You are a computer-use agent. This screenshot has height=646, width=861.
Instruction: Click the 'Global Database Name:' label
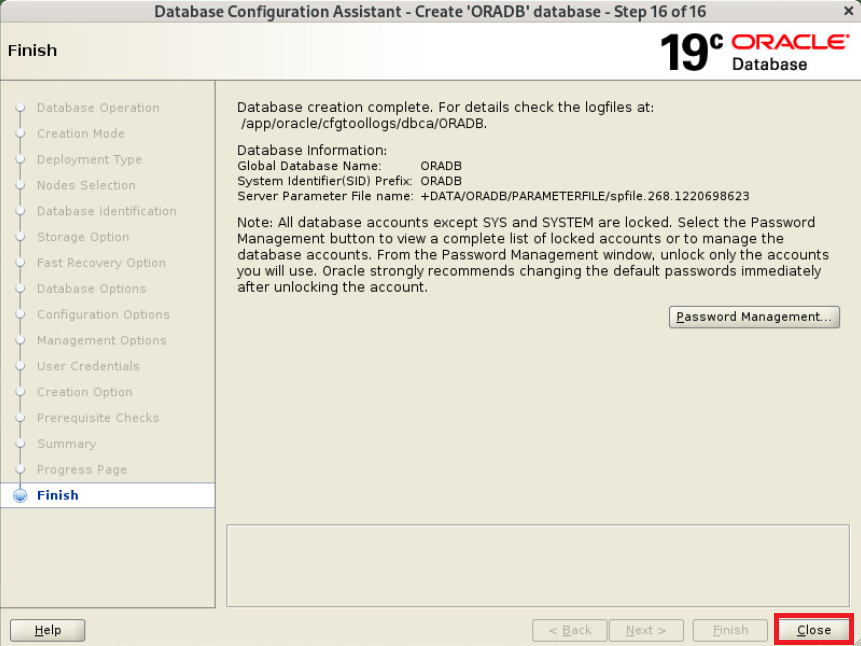pos(309,166)
